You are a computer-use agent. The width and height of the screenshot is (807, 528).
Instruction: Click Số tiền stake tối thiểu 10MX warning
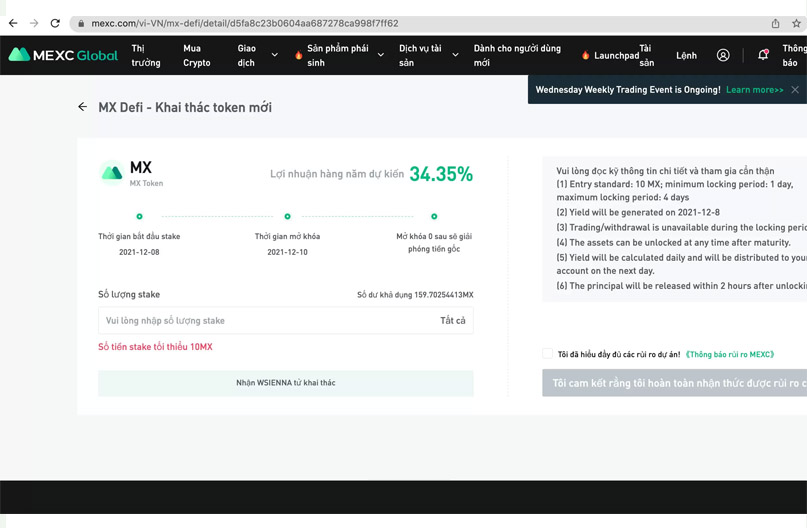(x=155, y=347)
